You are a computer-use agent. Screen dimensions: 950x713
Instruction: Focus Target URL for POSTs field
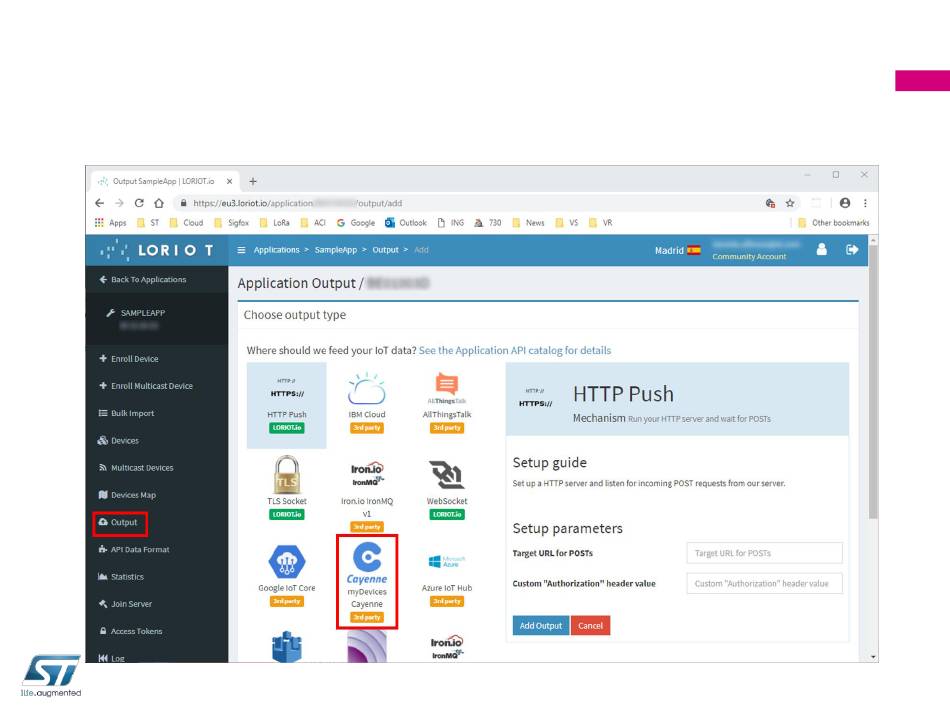[x=764, y=553]
